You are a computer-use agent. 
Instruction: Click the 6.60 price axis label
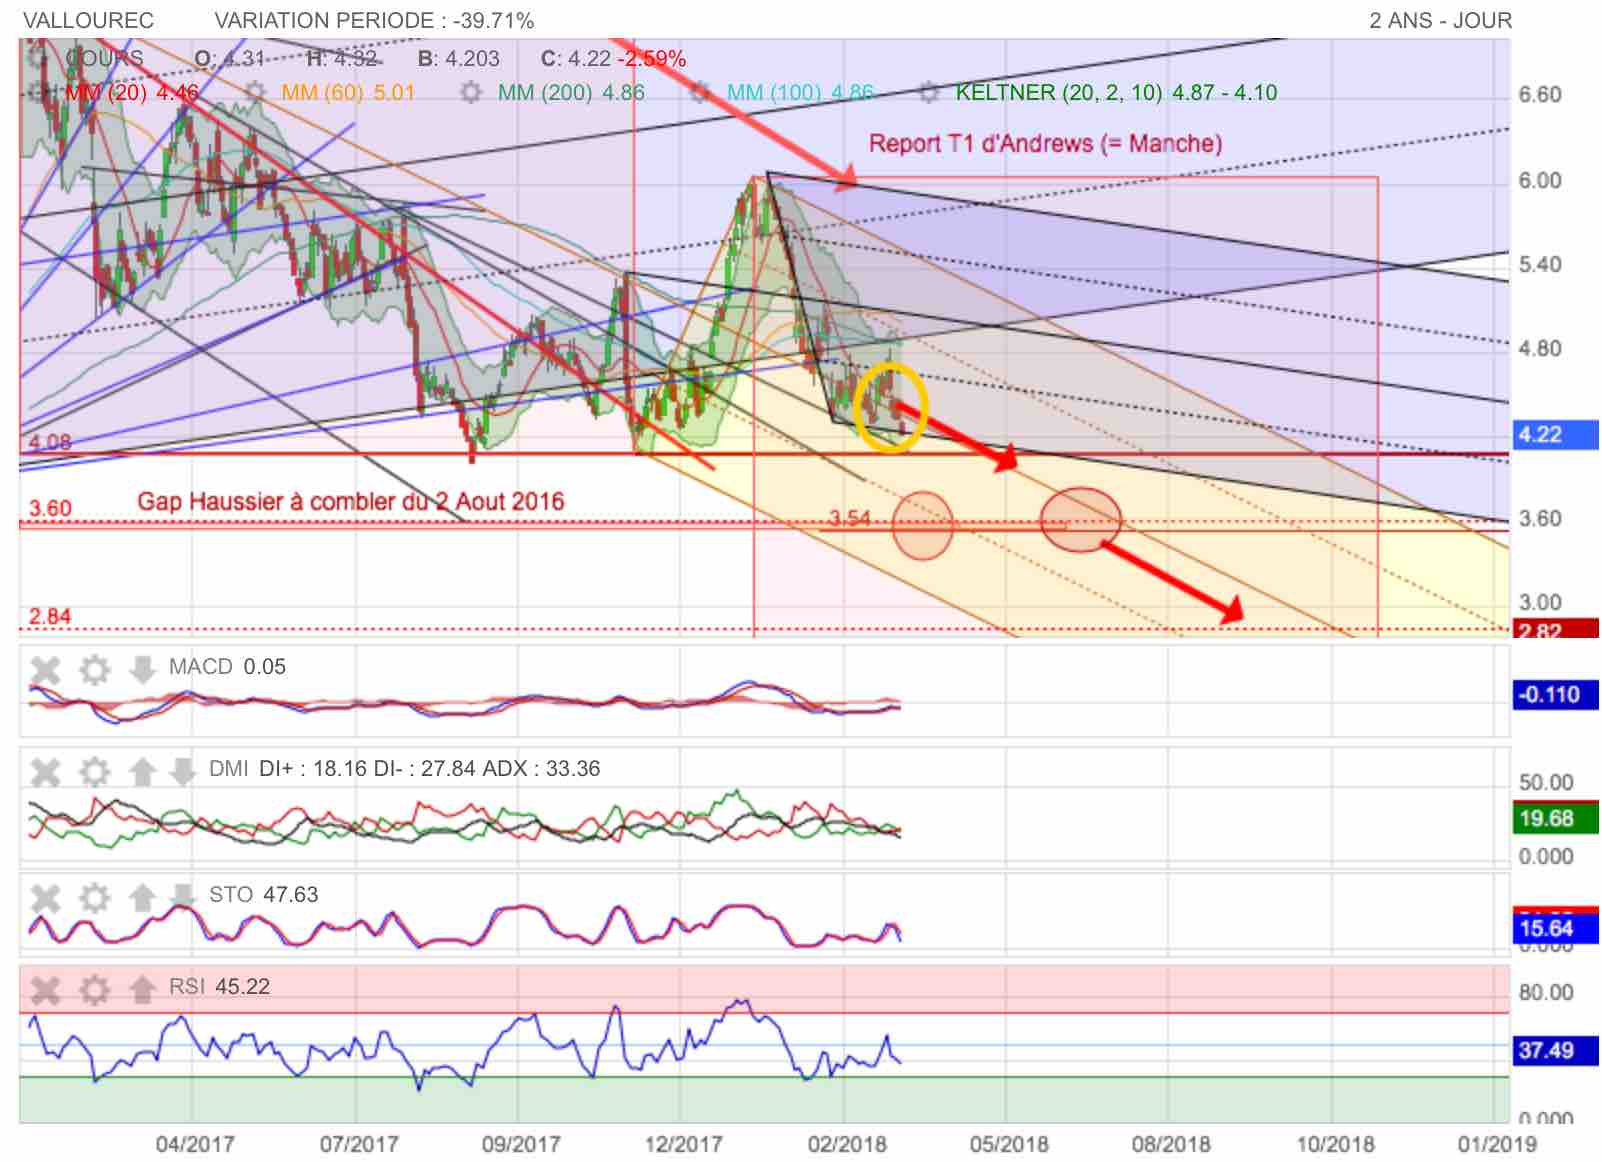[1540, 95]
